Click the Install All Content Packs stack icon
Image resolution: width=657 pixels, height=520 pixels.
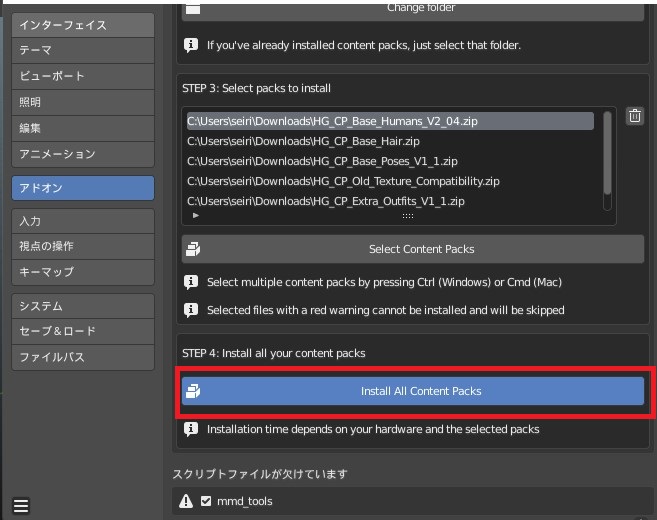click(193, 391)
